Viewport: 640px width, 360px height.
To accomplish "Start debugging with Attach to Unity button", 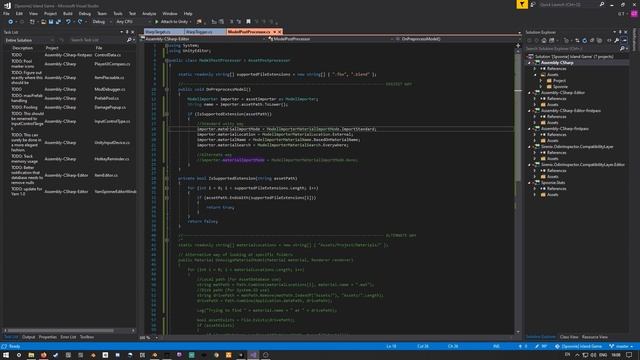I will (x=171, y=22).
